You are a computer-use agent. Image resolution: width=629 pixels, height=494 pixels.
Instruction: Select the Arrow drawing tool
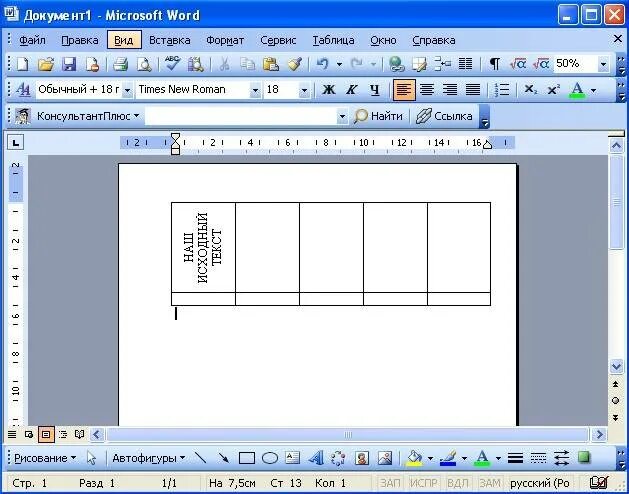coord(223,458)
